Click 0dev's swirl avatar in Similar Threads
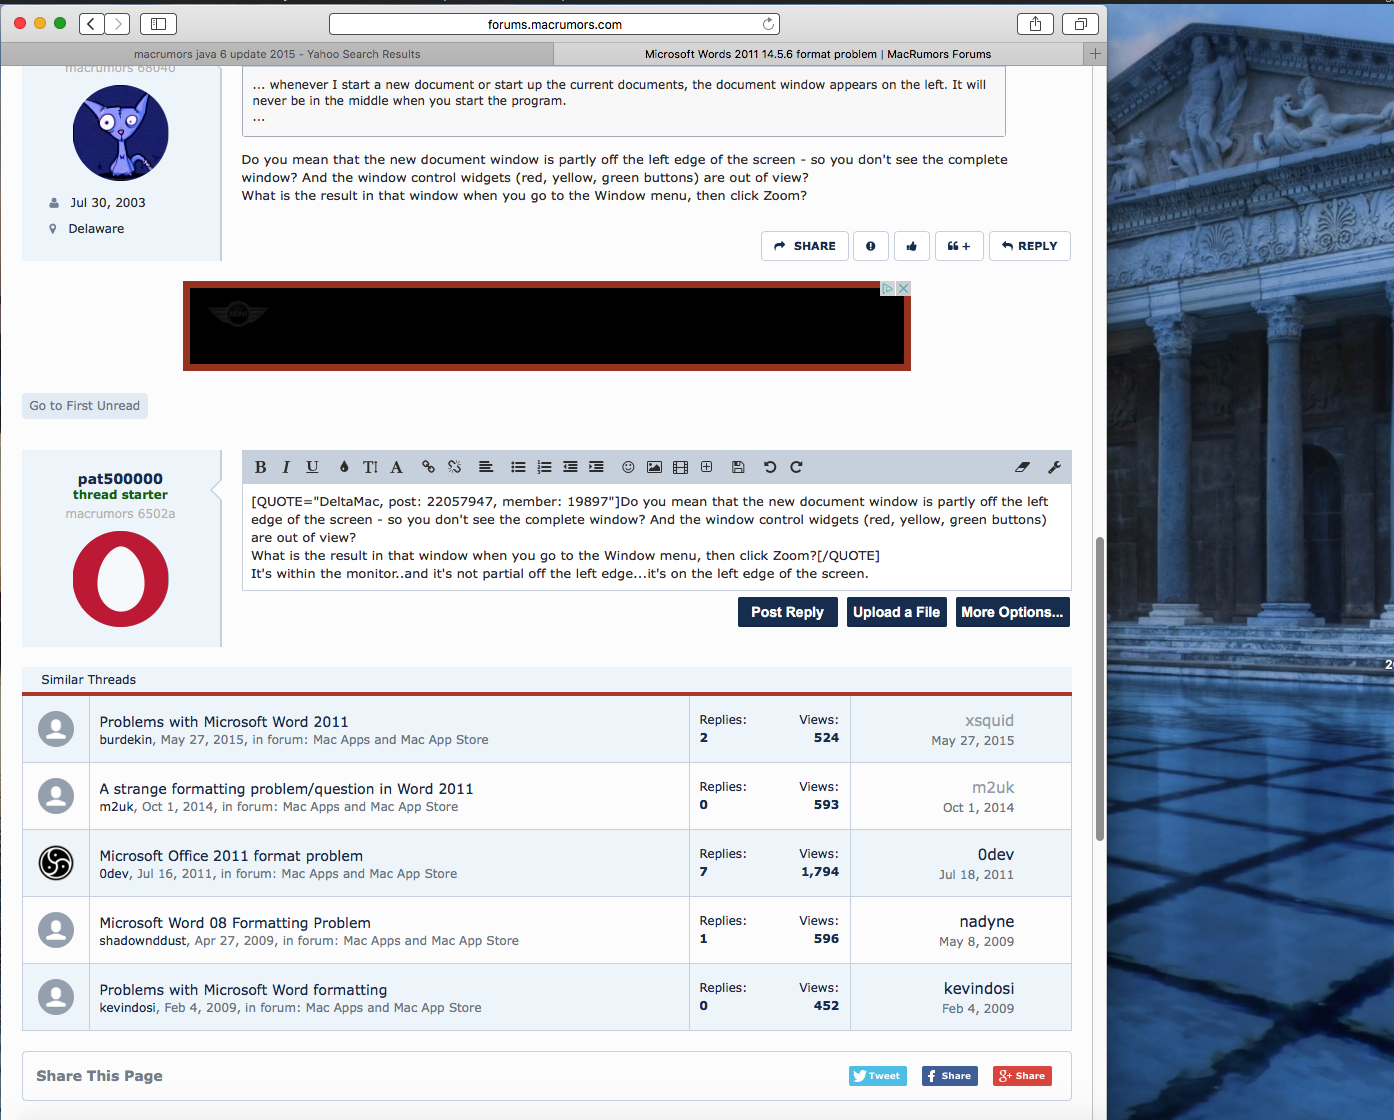 click(x=56, y=863)
